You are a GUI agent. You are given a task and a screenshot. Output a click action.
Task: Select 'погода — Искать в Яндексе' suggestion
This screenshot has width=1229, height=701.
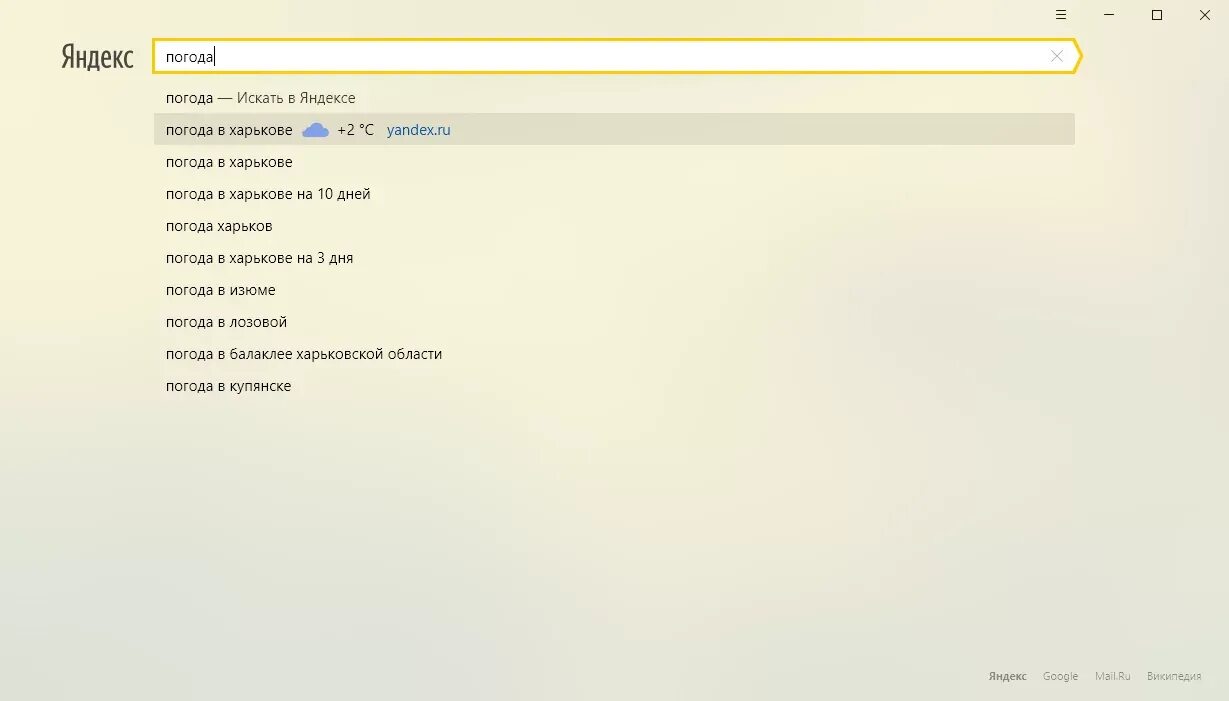point(614,98)
